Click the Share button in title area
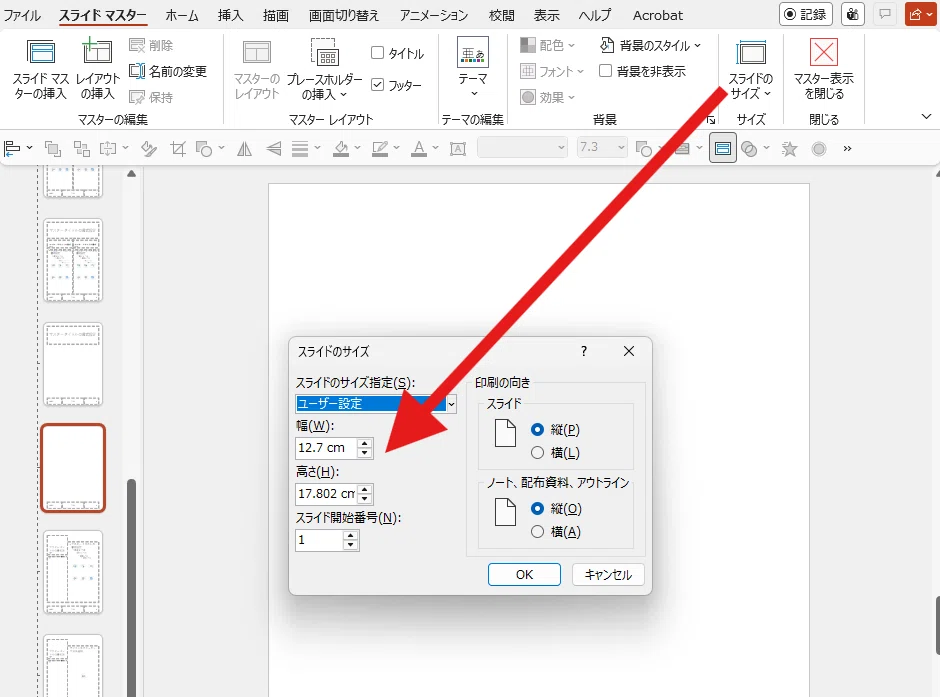The width and height of the screenshot is (940, 697). coord(920,14)
